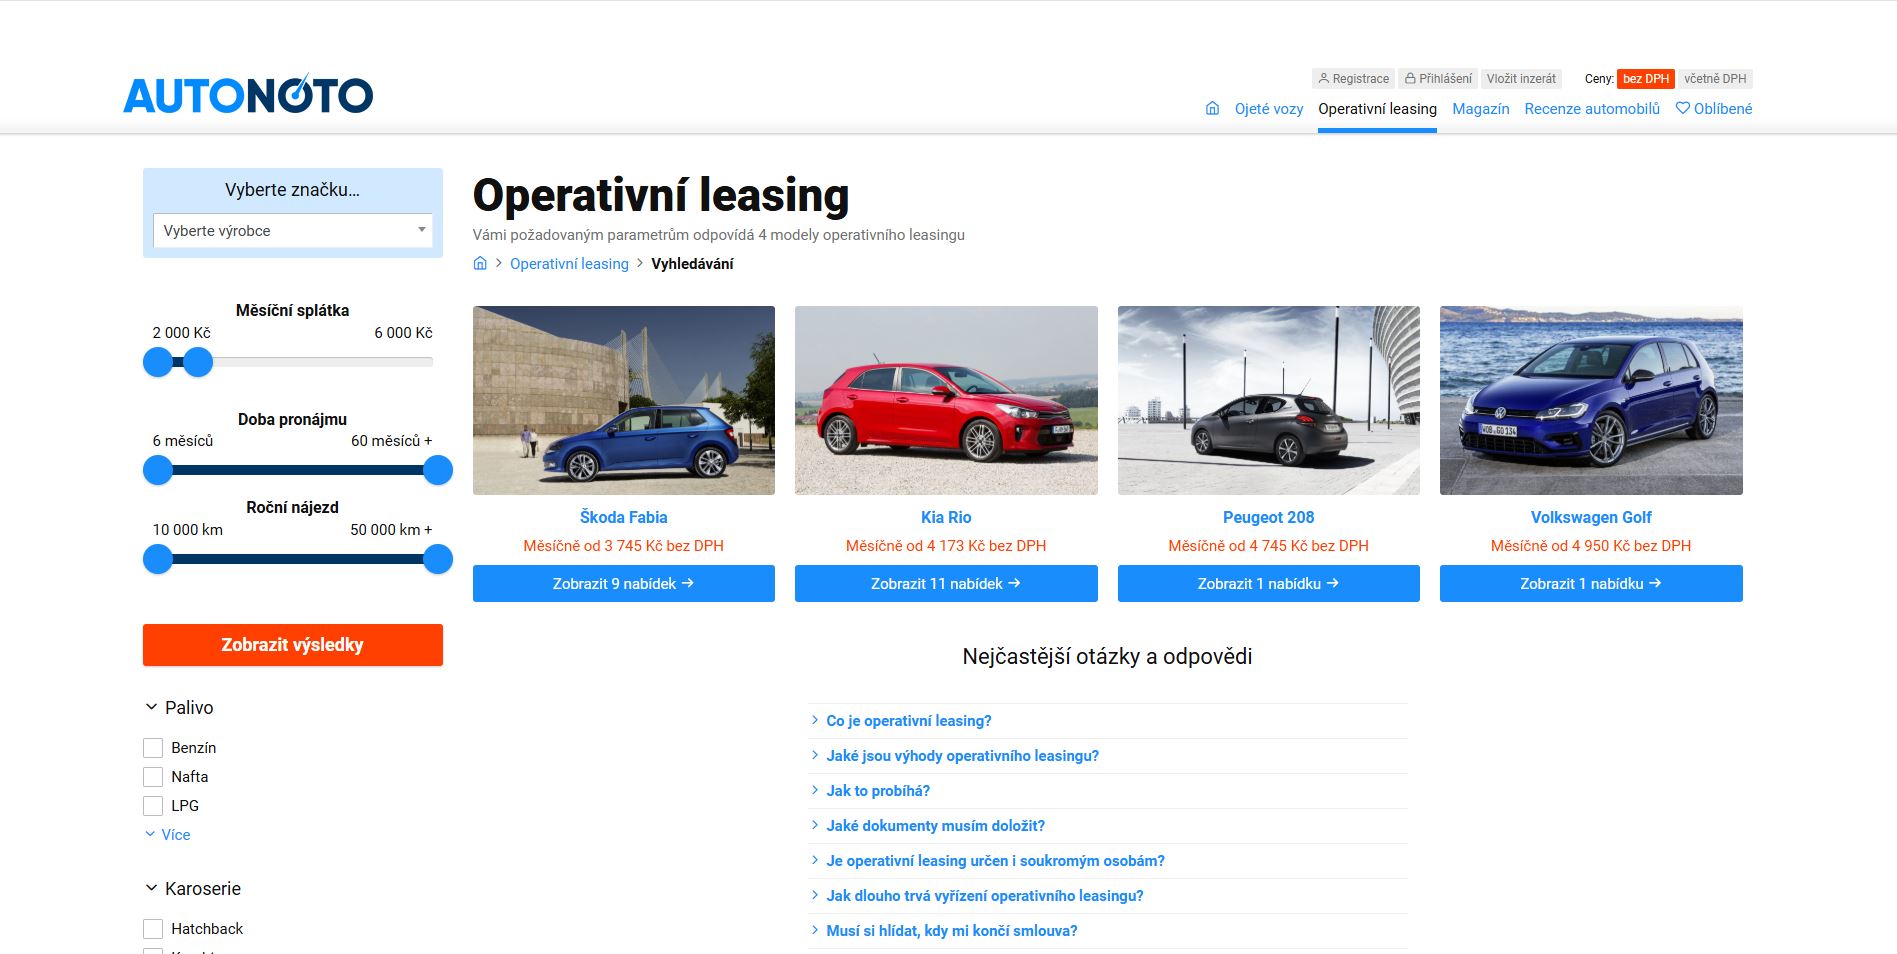This screenshot has width=1897, height=954.
Task: Click the Registrace user button
Action: click(1353, 79)
